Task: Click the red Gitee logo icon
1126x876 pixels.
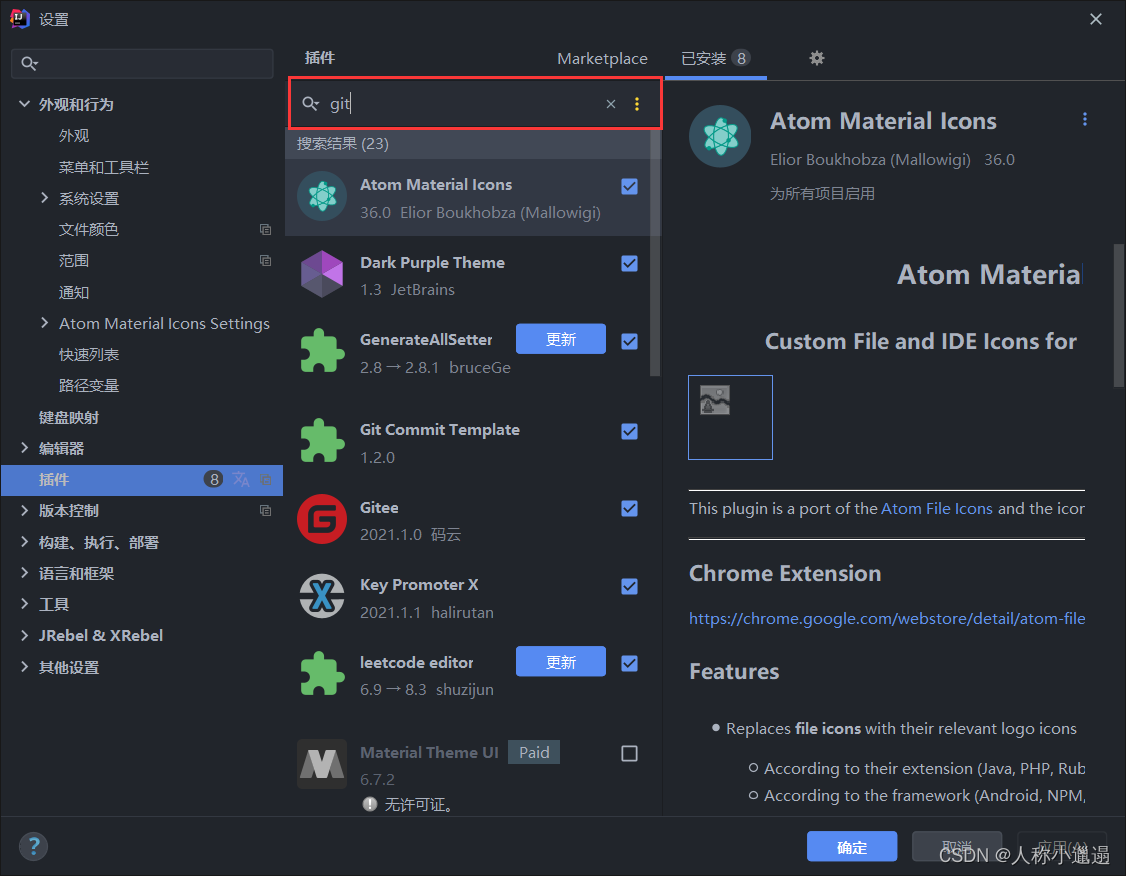Action: click(x=322, y=518)
